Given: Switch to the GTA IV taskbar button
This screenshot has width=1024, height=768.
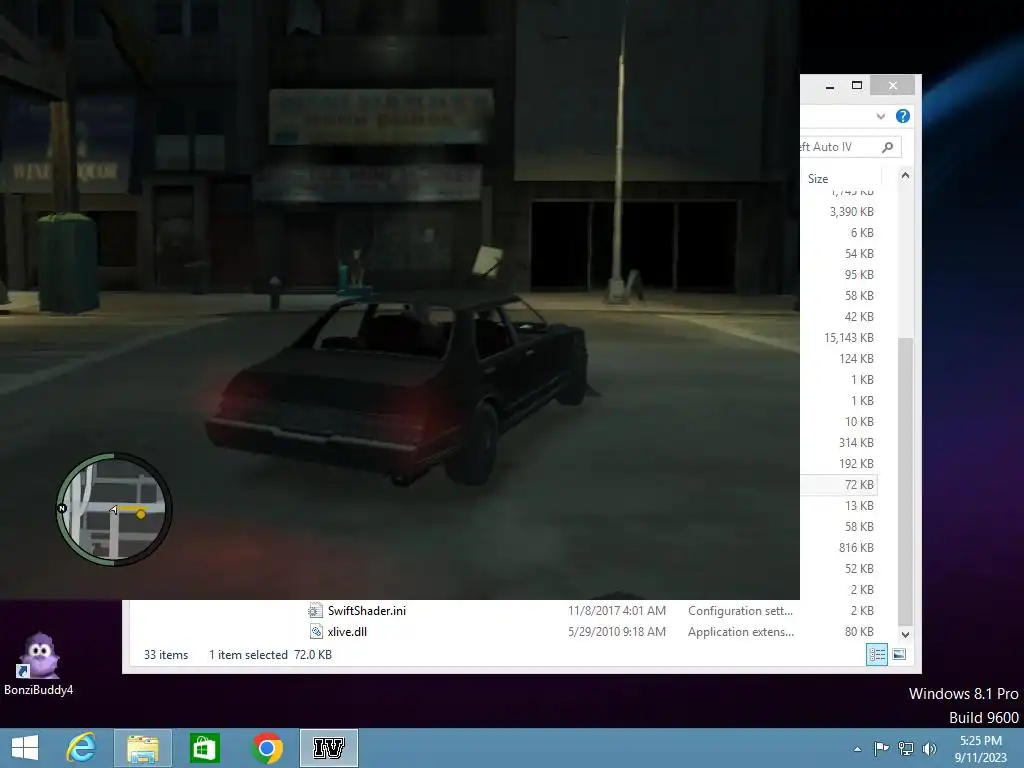Looking at the screenshot, I should 328,748.
